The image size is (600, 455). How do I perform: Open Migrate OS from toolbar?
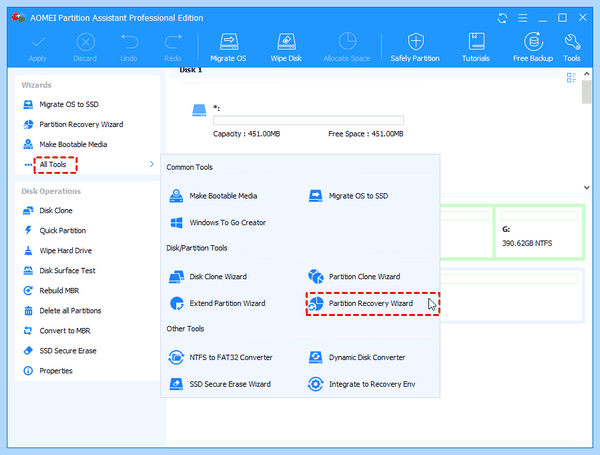pyautogui.click(x=228, y=48)
